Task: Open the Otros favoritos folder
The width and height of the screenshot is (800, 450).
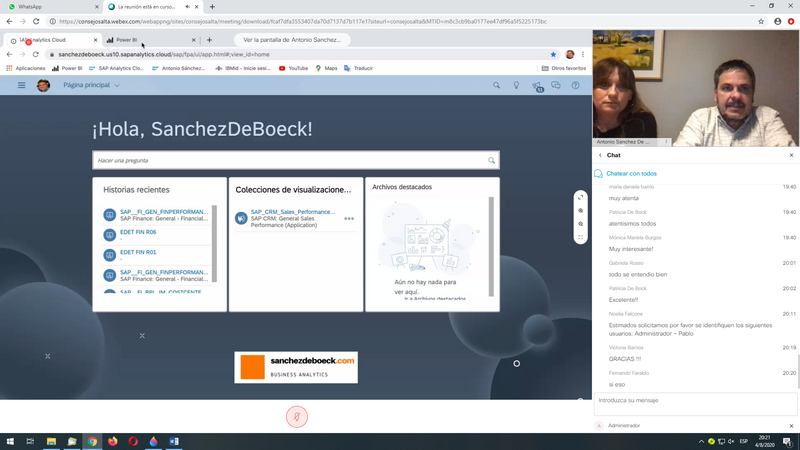Action: coord(564,68)
